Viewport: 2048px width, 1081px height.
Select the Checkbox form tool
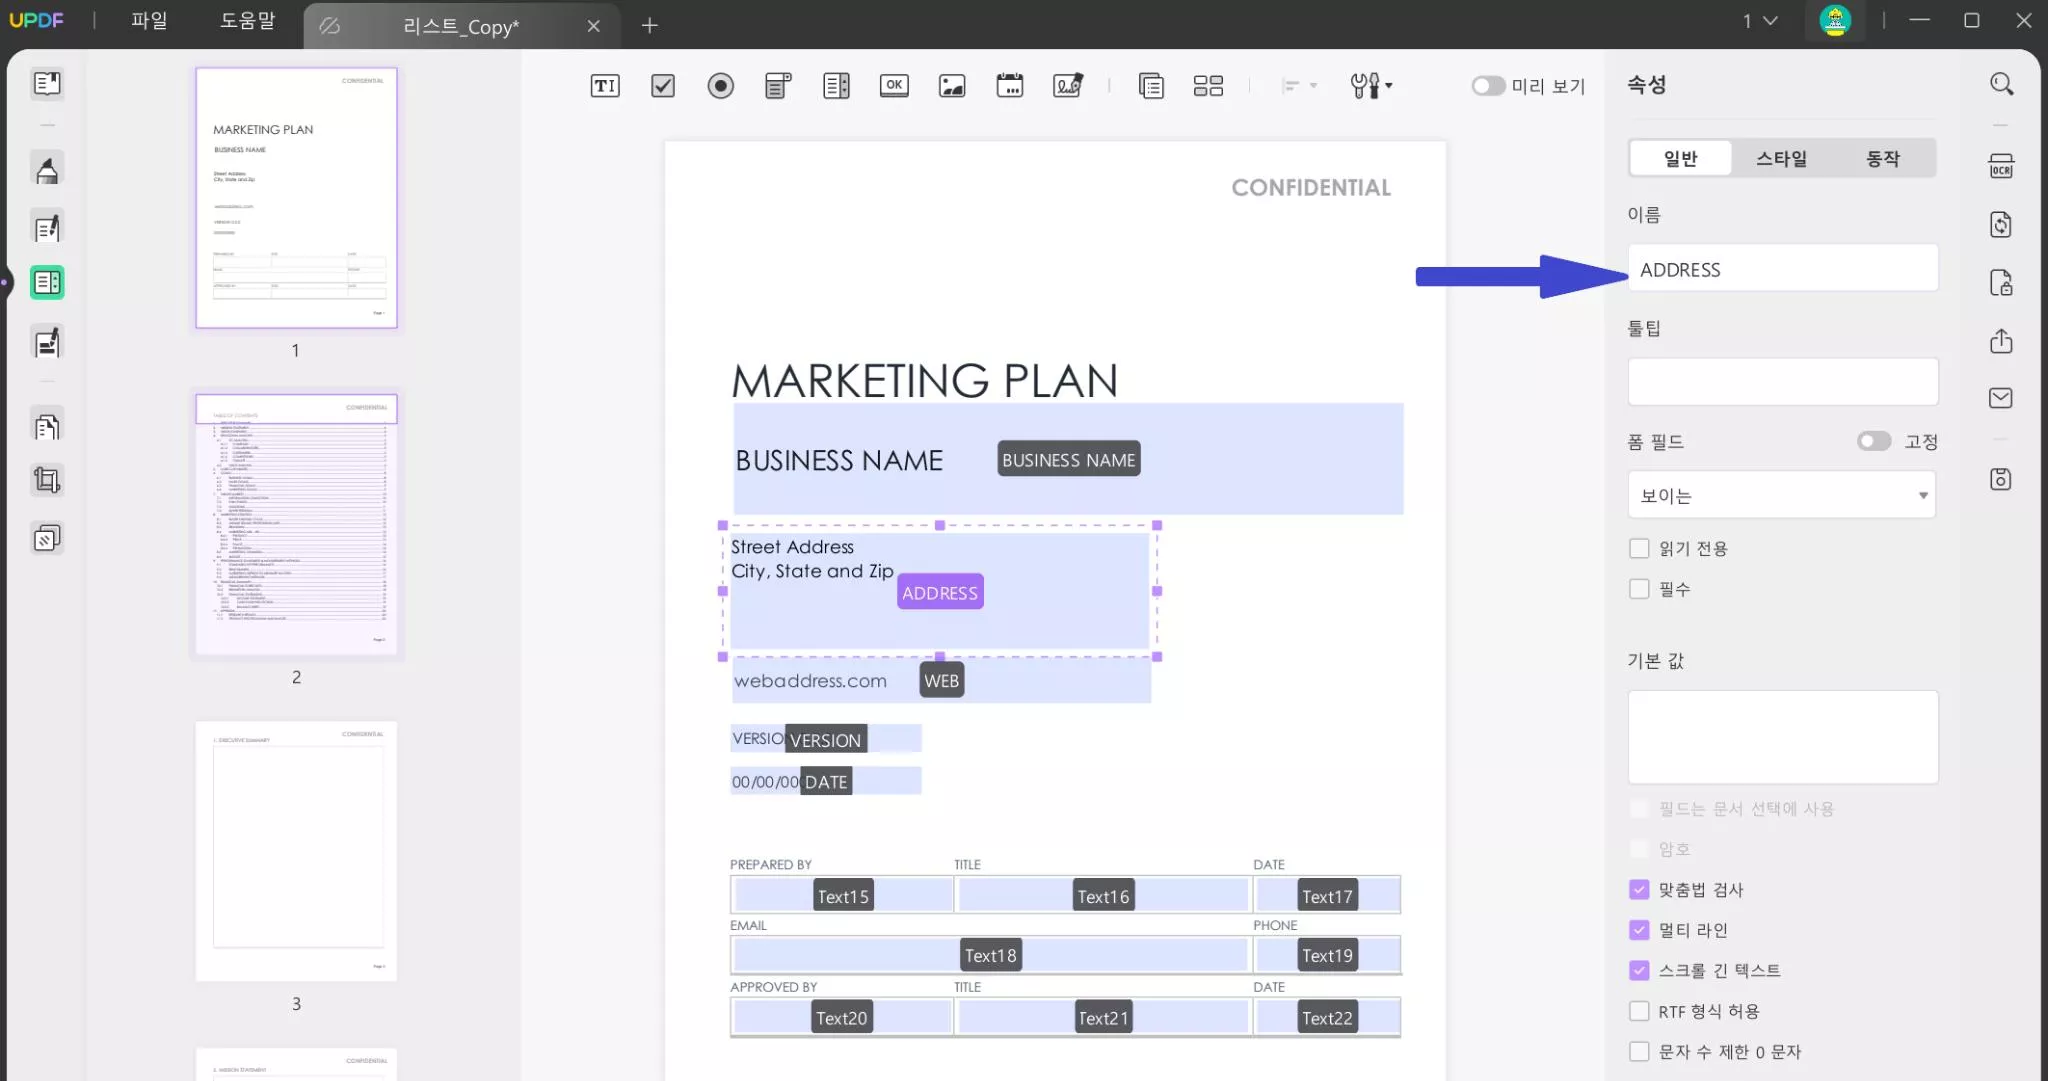point(662,86)
